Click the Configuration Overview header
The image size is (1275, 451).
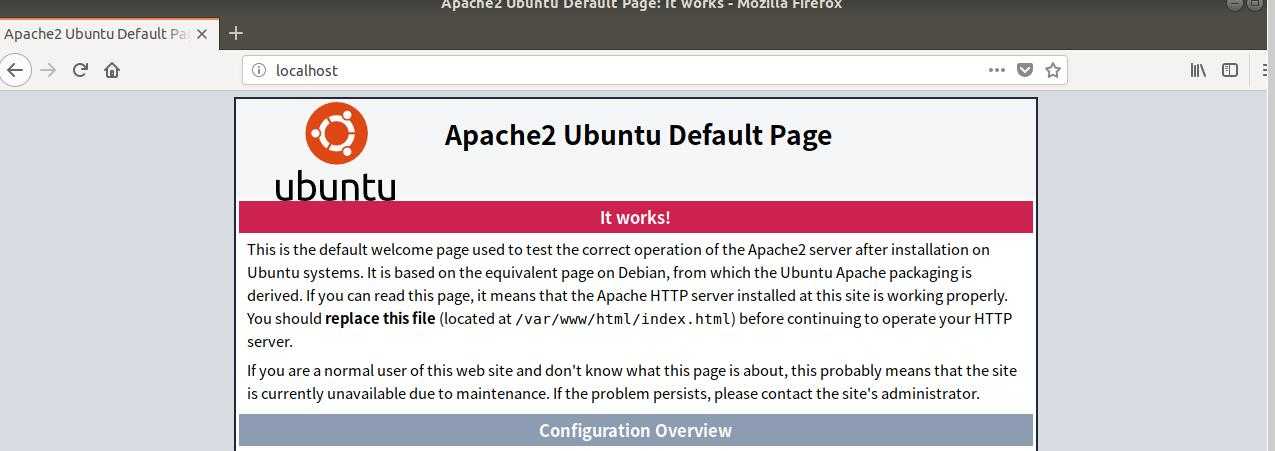tap(635, 430)
